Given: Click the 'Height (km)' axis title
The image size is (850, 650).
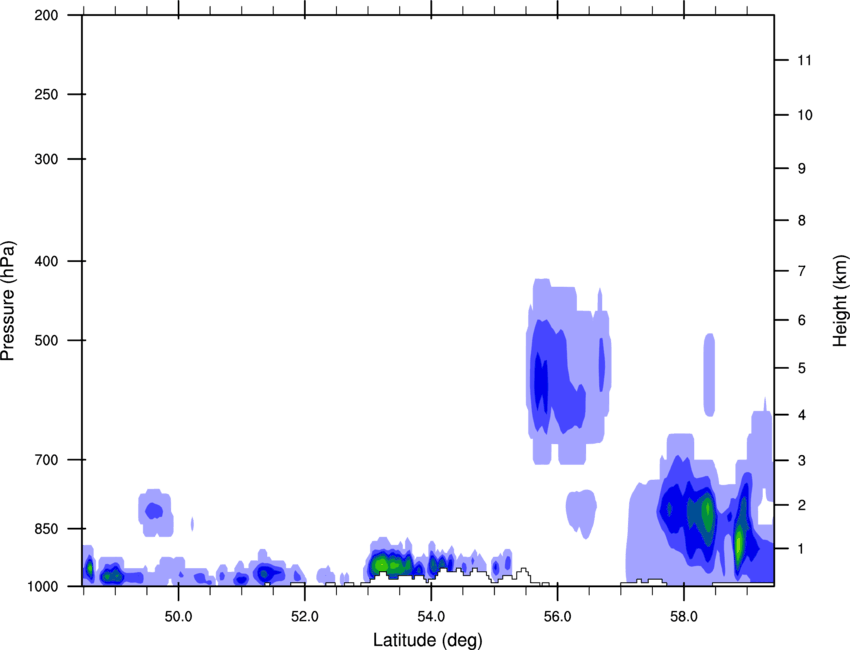Looking at the screenshot, I should coord(840,301).
